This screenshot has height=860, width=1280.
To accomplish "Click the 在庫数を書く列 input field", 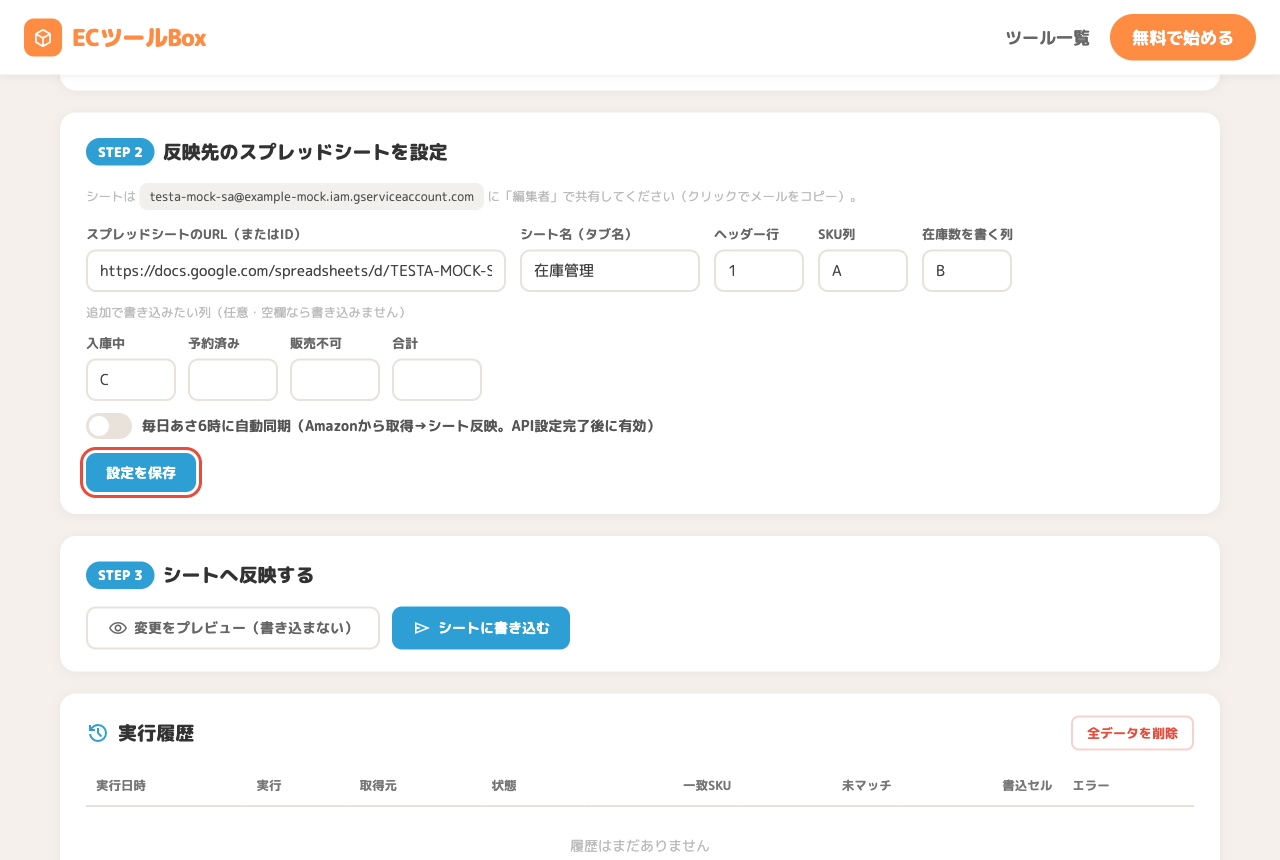I will [967, 271].
